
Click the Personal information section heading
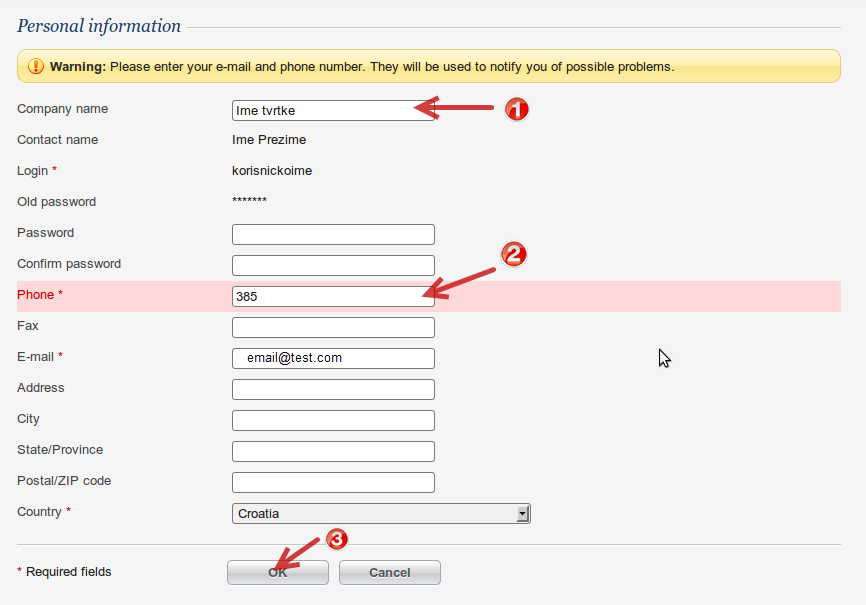coord(99,26)
